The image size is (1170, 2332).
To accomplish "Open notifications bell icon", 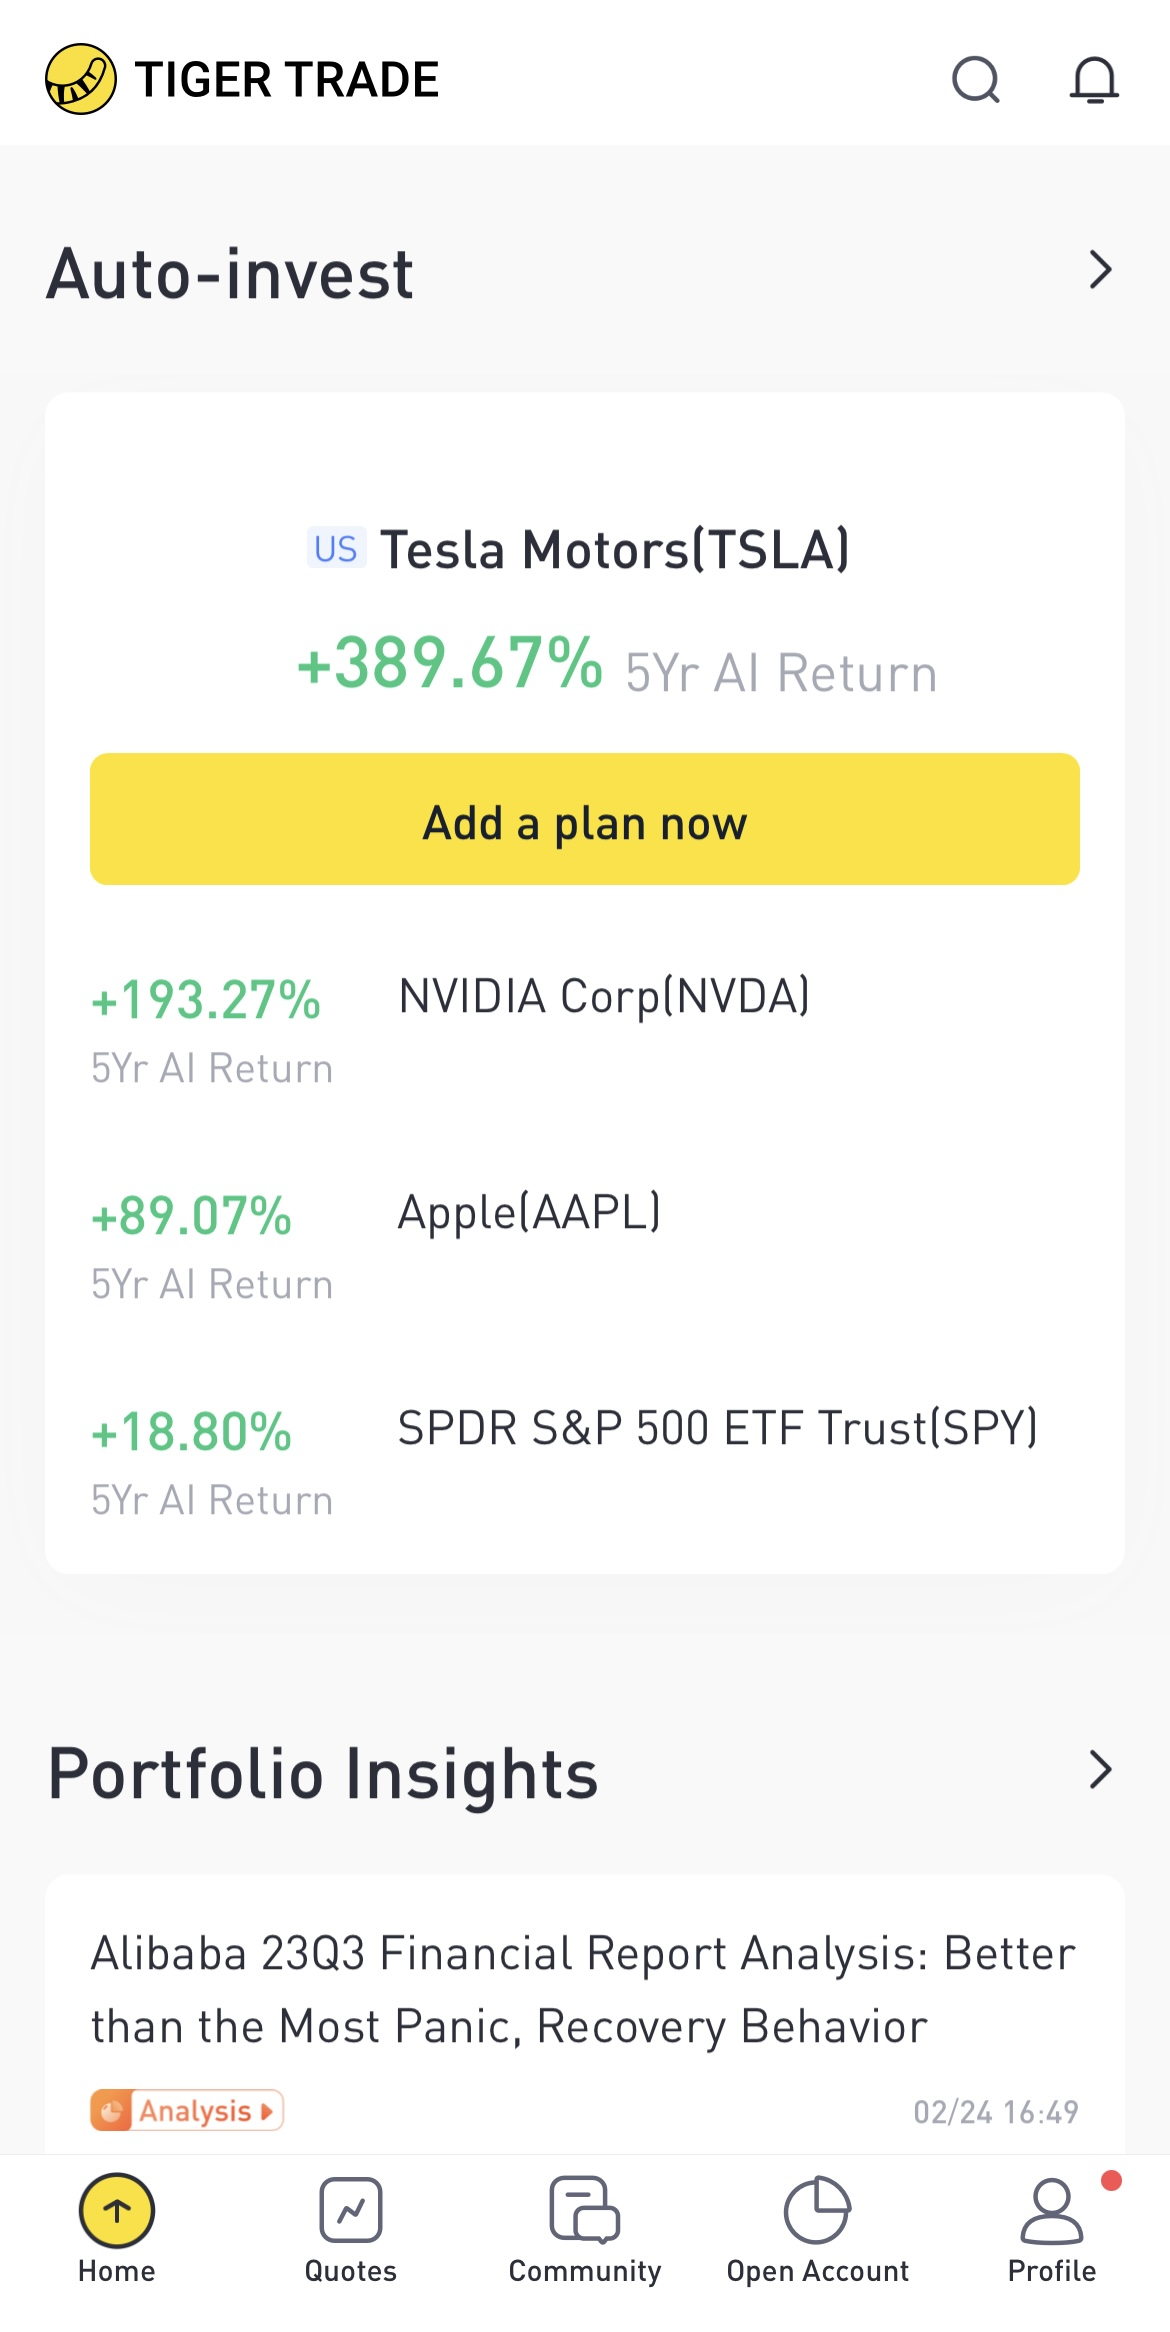I will [x=1094, y=80].
